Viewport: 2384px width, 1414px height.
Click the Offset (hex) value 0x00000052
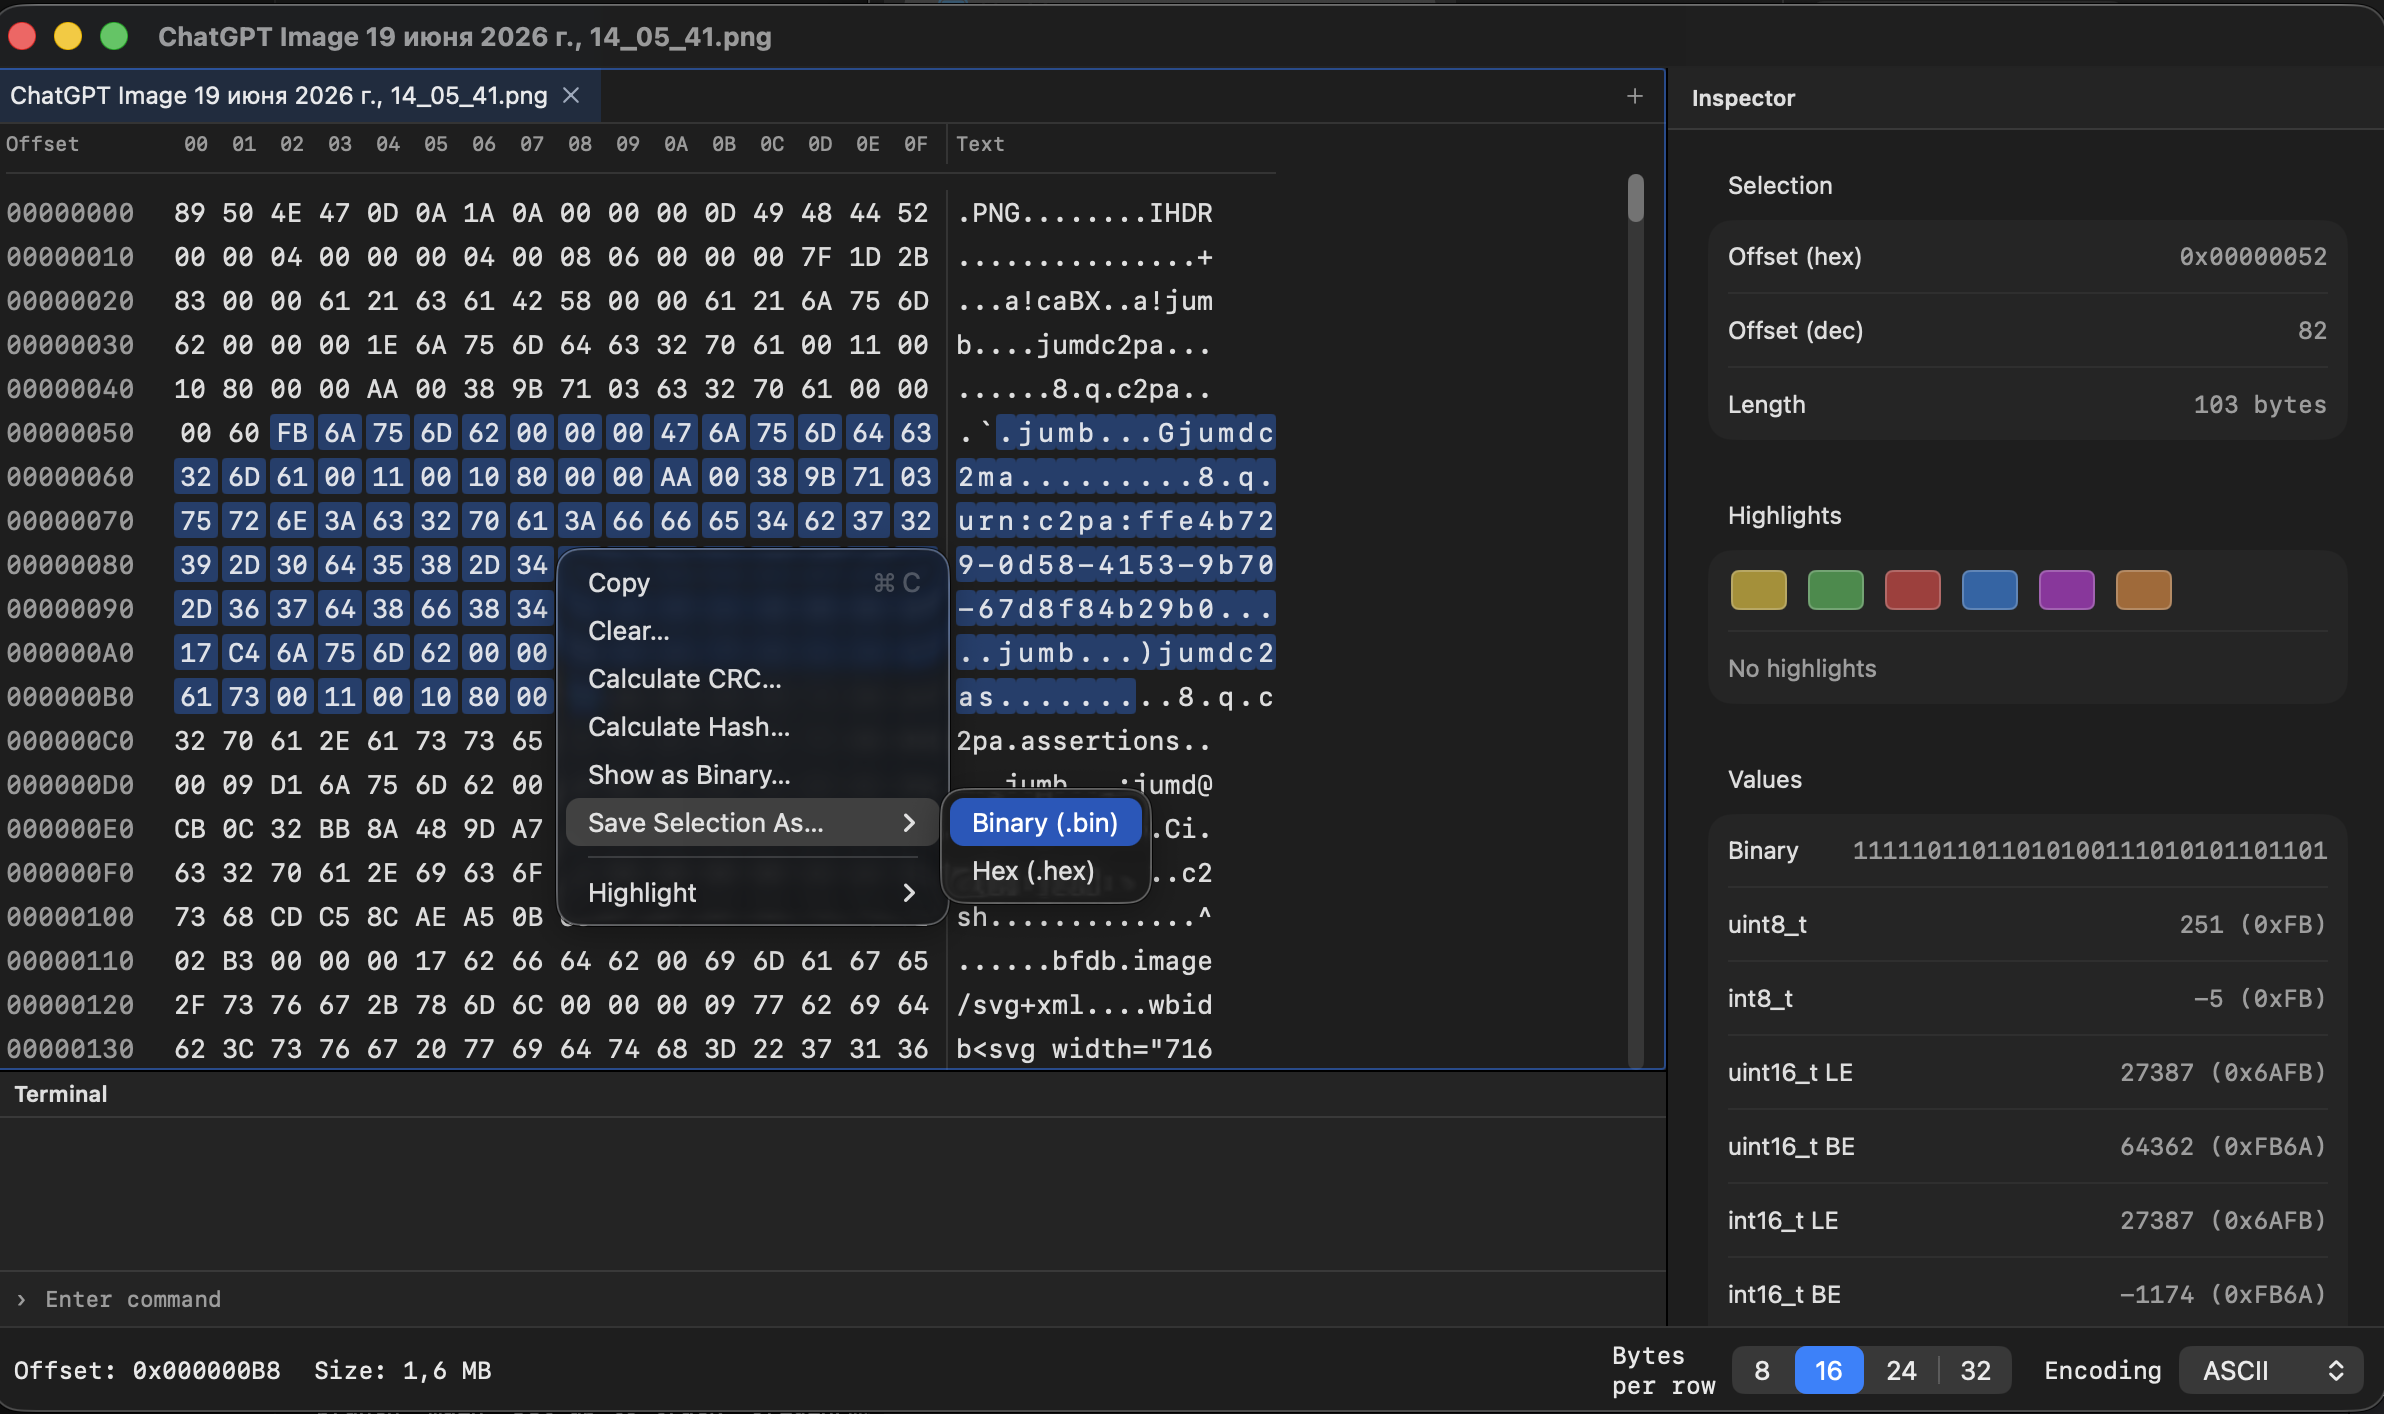[x=2252, y=256]
